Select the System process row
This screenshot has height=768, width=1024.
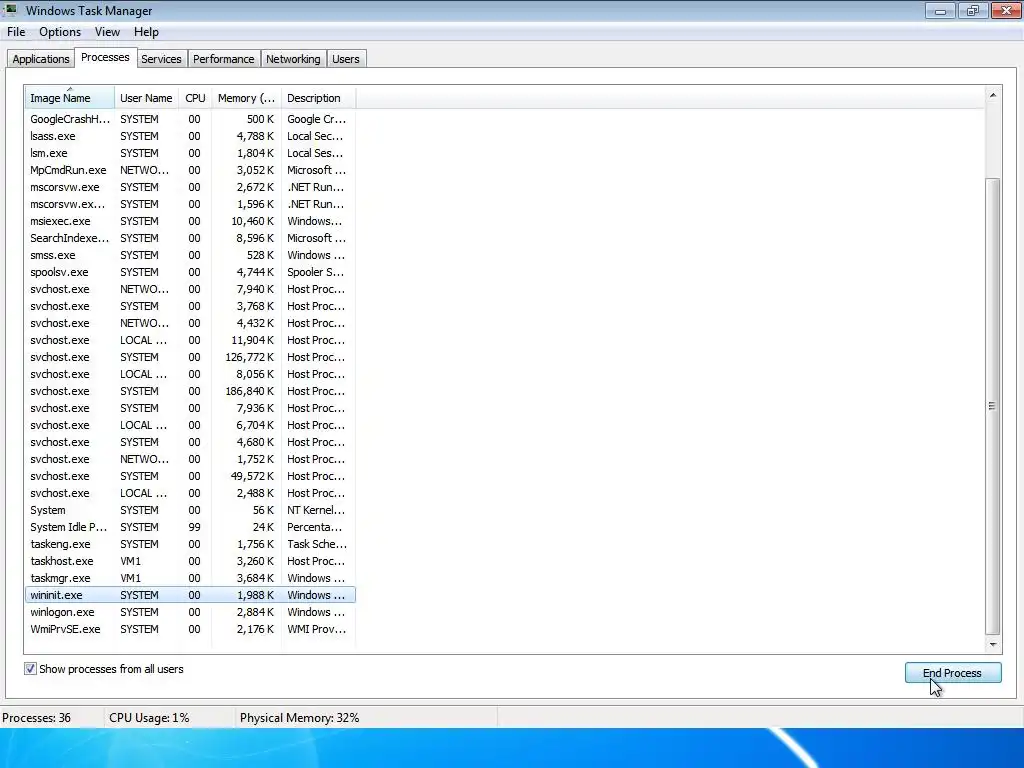click(190, 509)
